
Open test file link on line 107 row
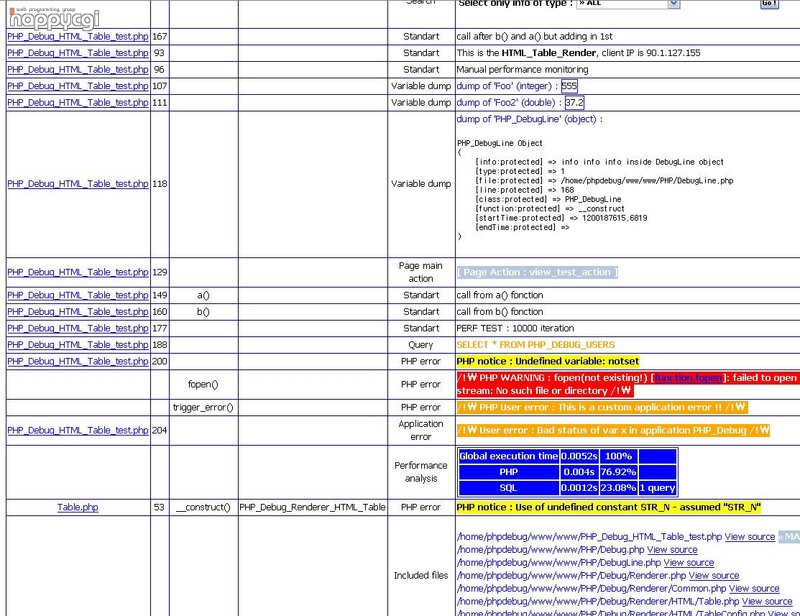pos(78,86)
